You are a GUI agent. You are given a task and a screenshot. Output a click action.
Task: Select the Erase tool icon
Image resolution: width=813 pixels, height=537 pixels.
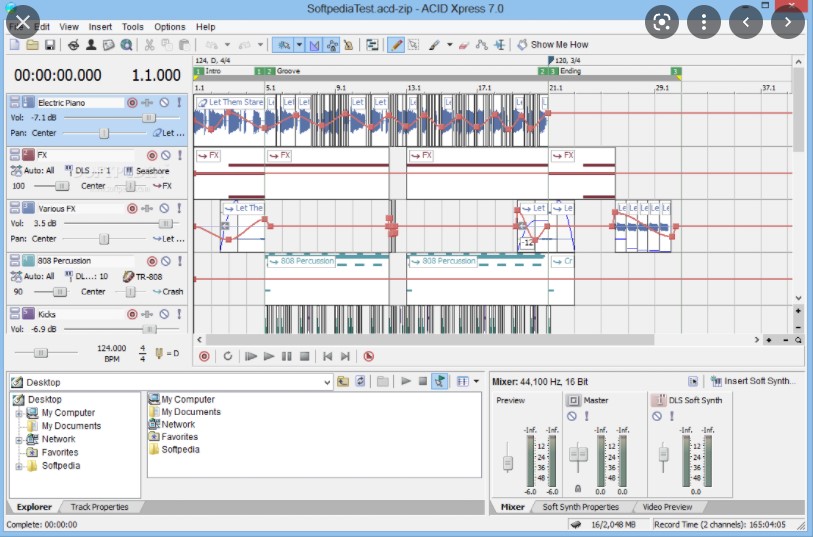(x=464, y=45)
